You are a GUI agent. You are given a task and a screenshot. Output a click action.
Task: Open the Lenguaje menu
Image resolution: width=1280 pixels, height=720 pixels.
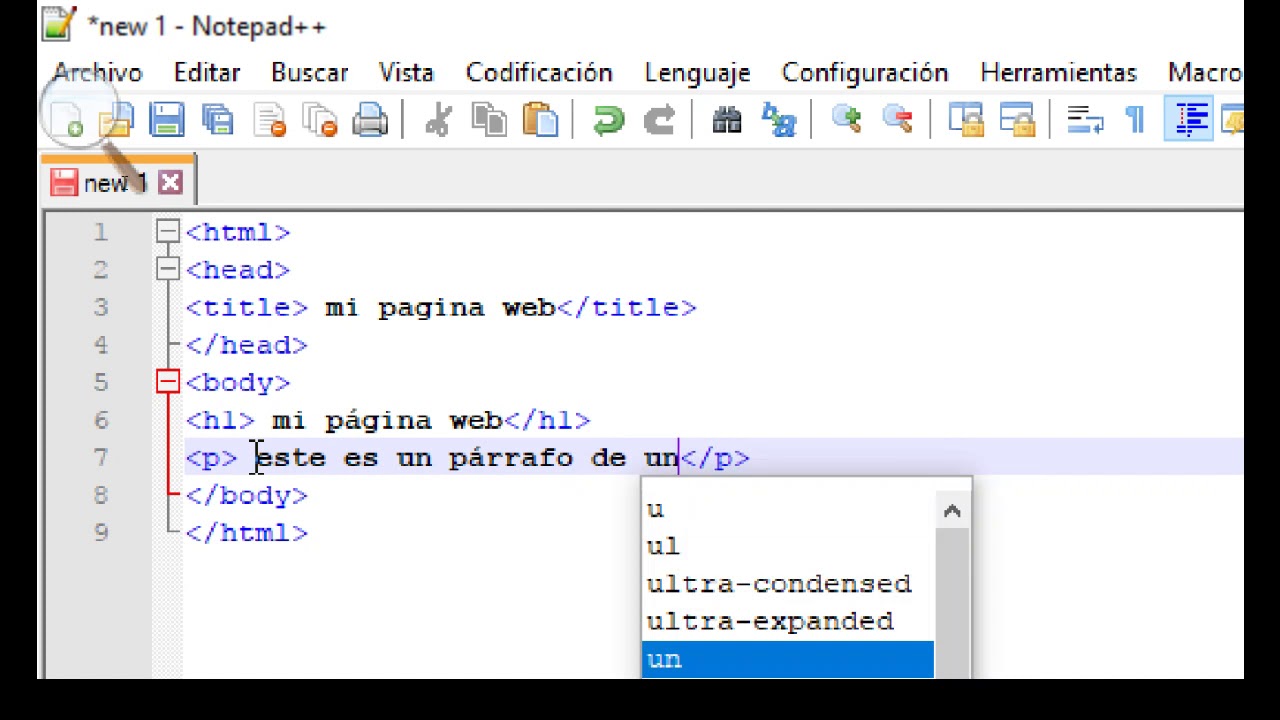coord(697,73)
